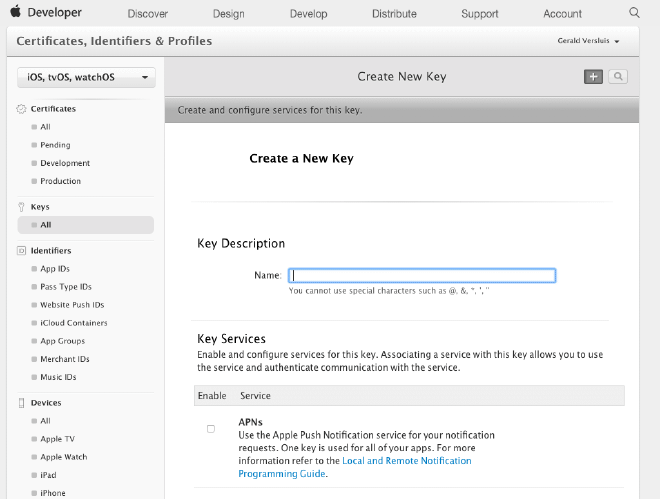This screenshot has height=499, width=660.
Task: Open Website Push IDs
Action: point(72,305)
